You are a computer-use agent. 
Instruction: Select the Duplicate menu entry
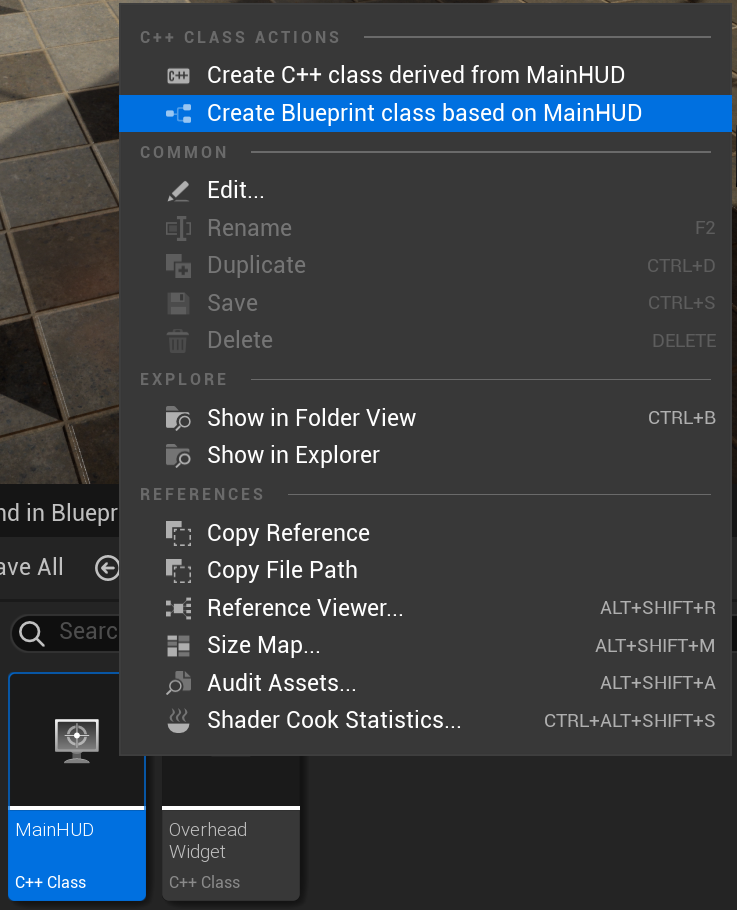coord(425,265)
